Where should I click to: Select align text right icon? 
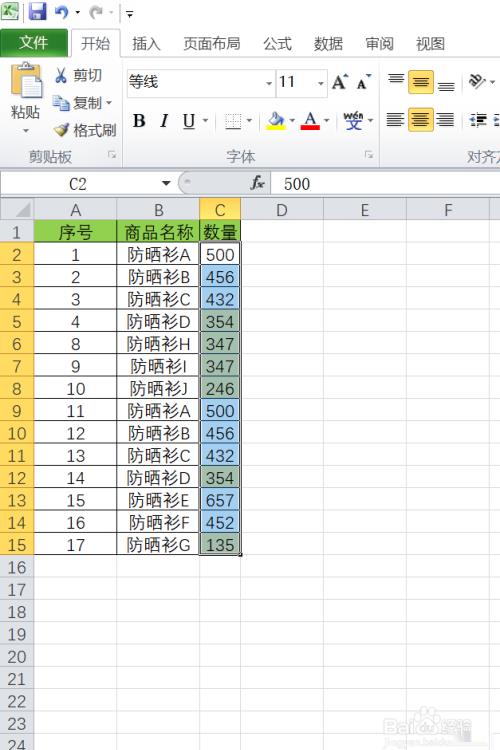pos(445,120)
